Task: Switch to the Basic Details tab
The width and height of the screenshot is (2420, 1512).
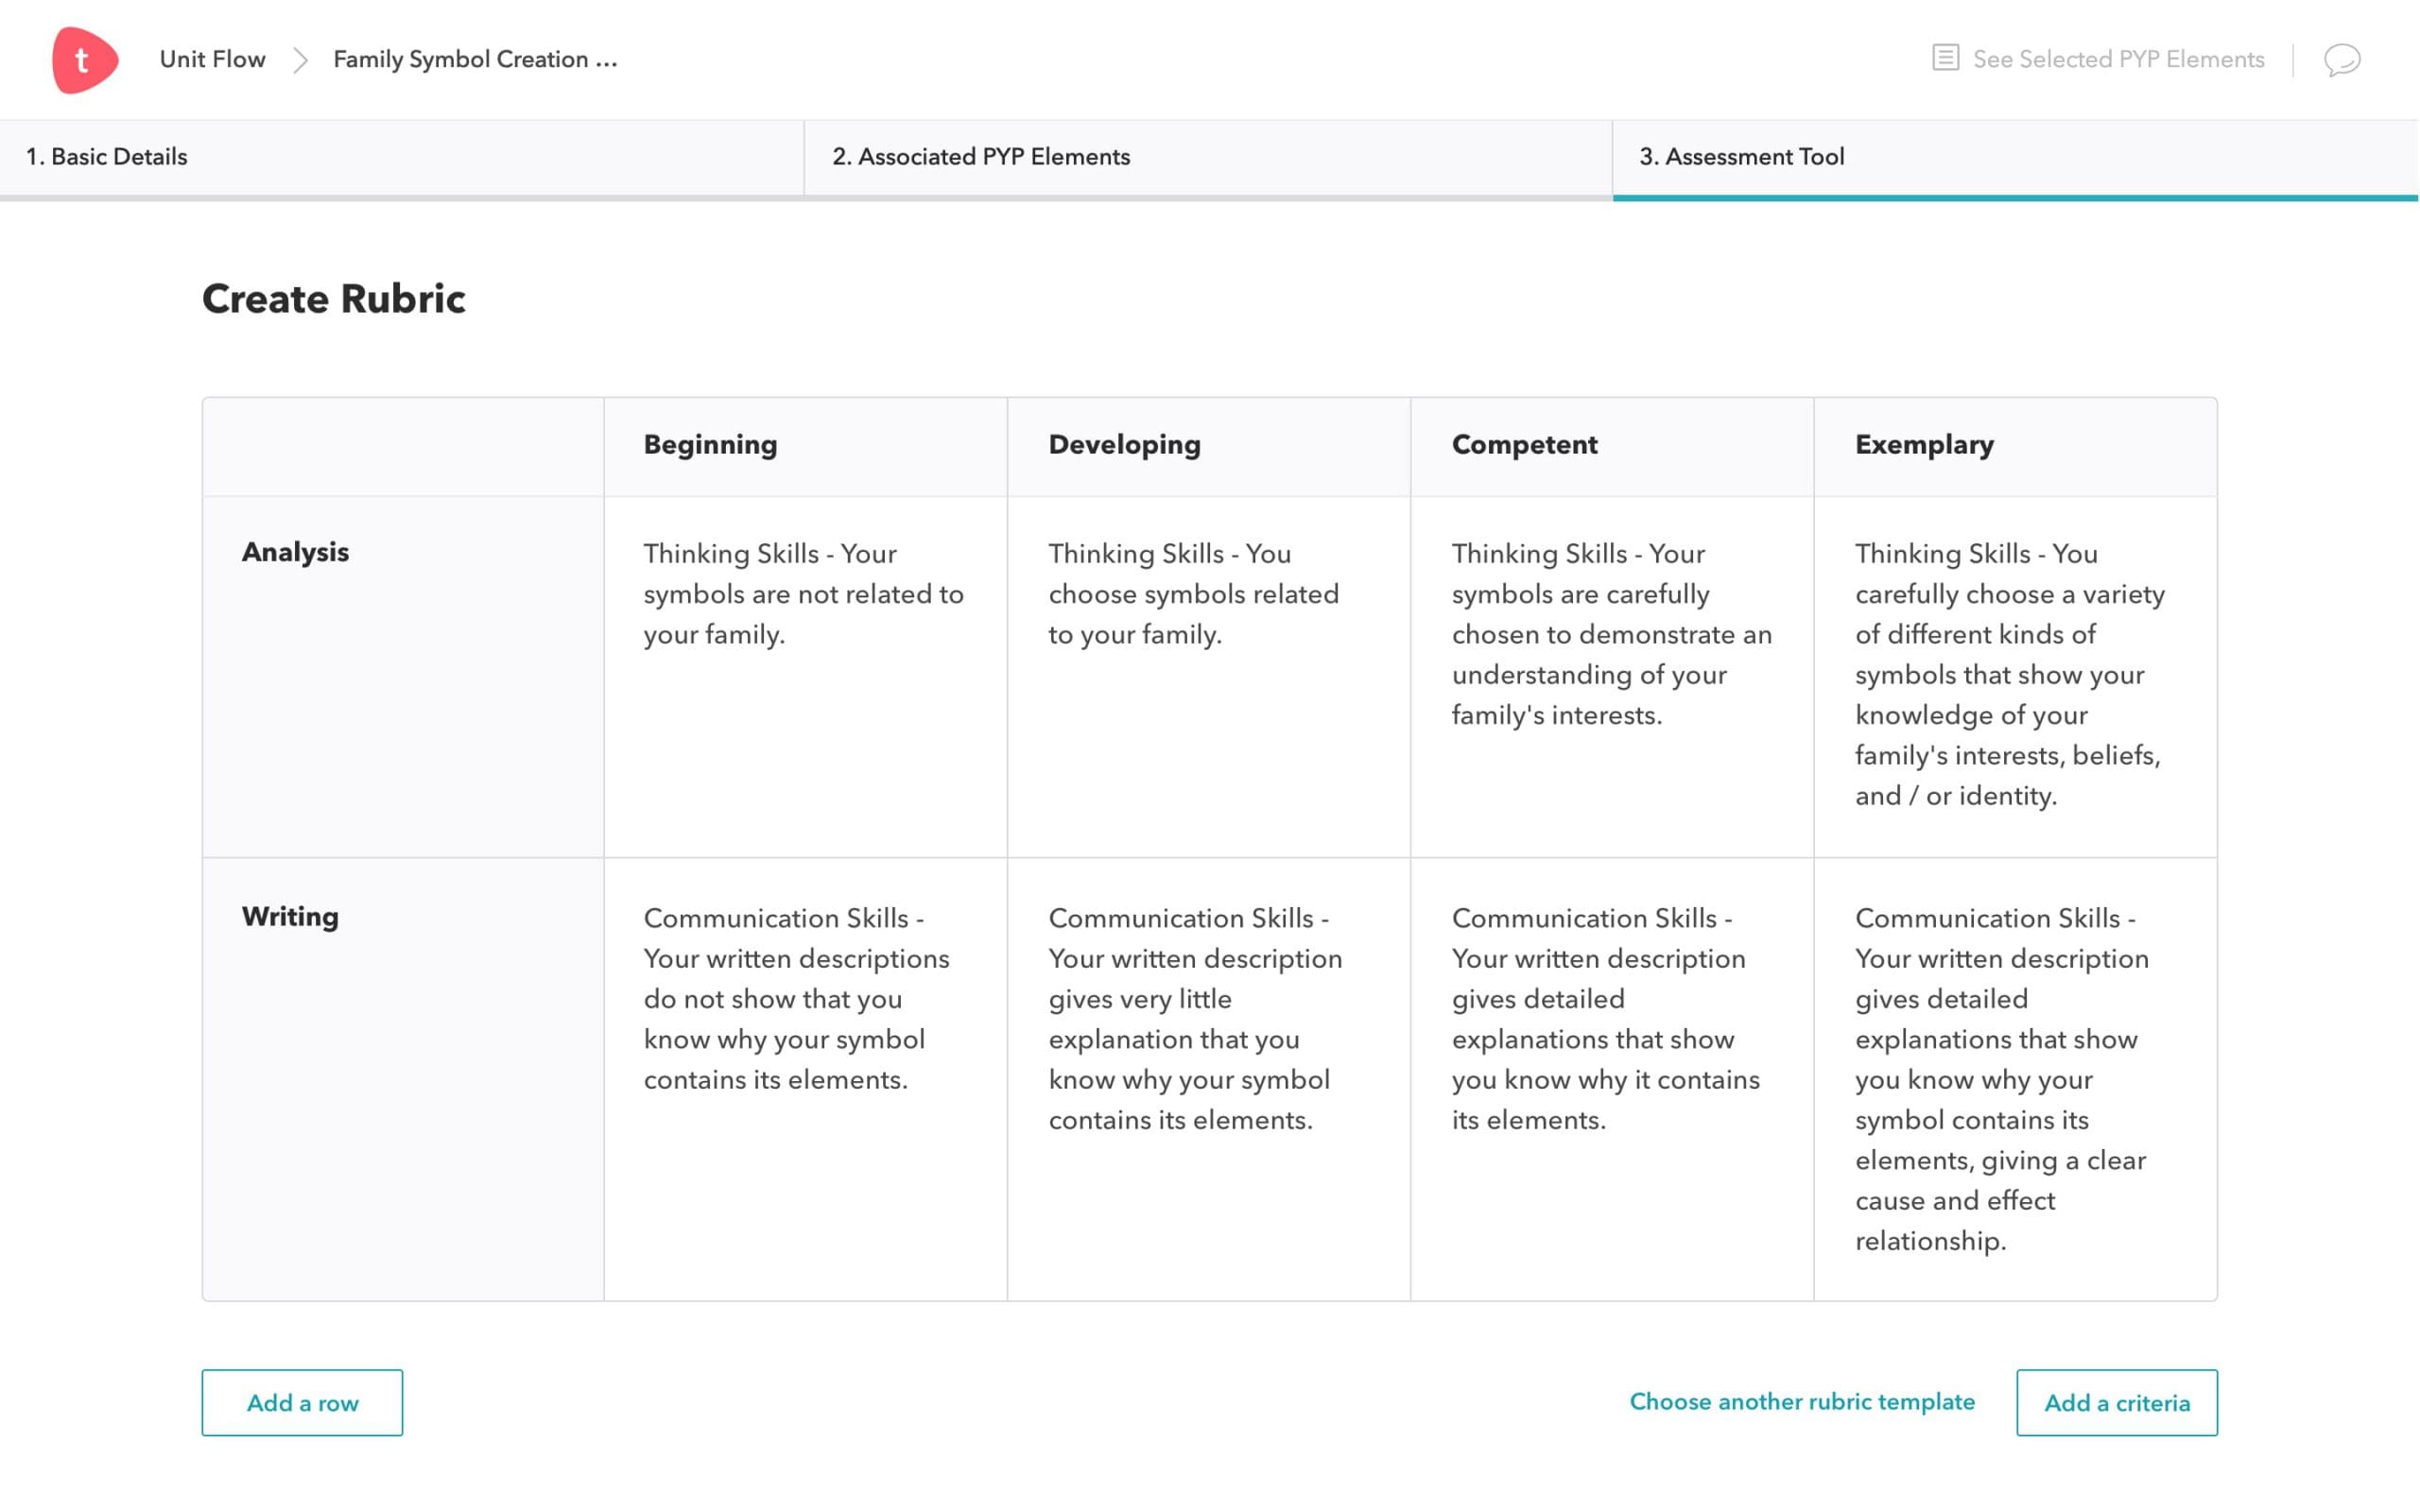Action: point(107,157)
